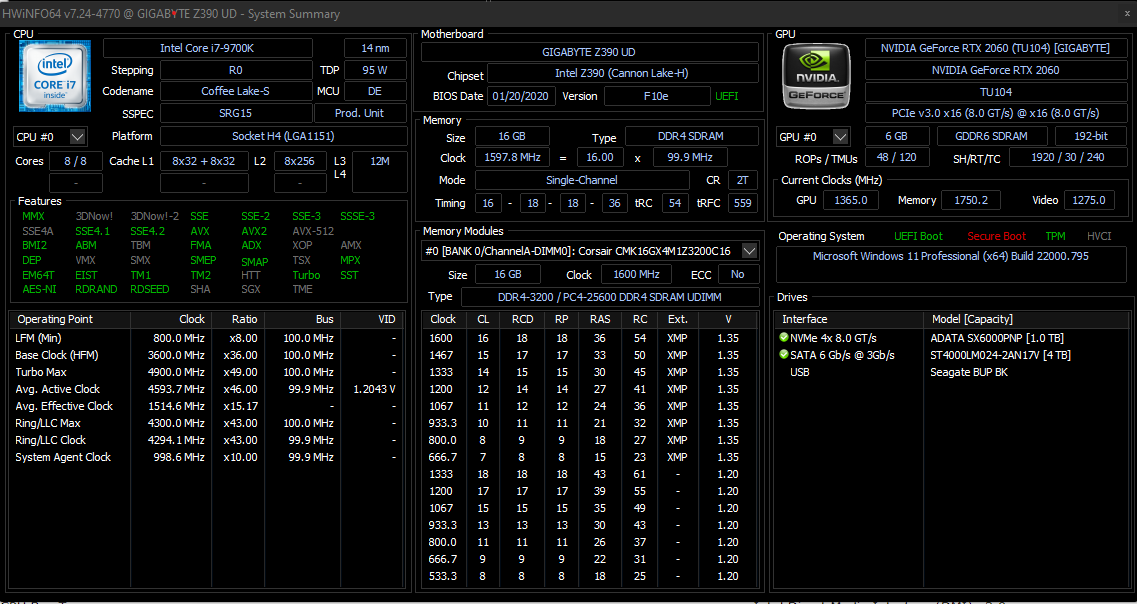This screenshot has height=604, width=1137.
Task: Select the 533.3 timing row
Action: tap(590, 576)
